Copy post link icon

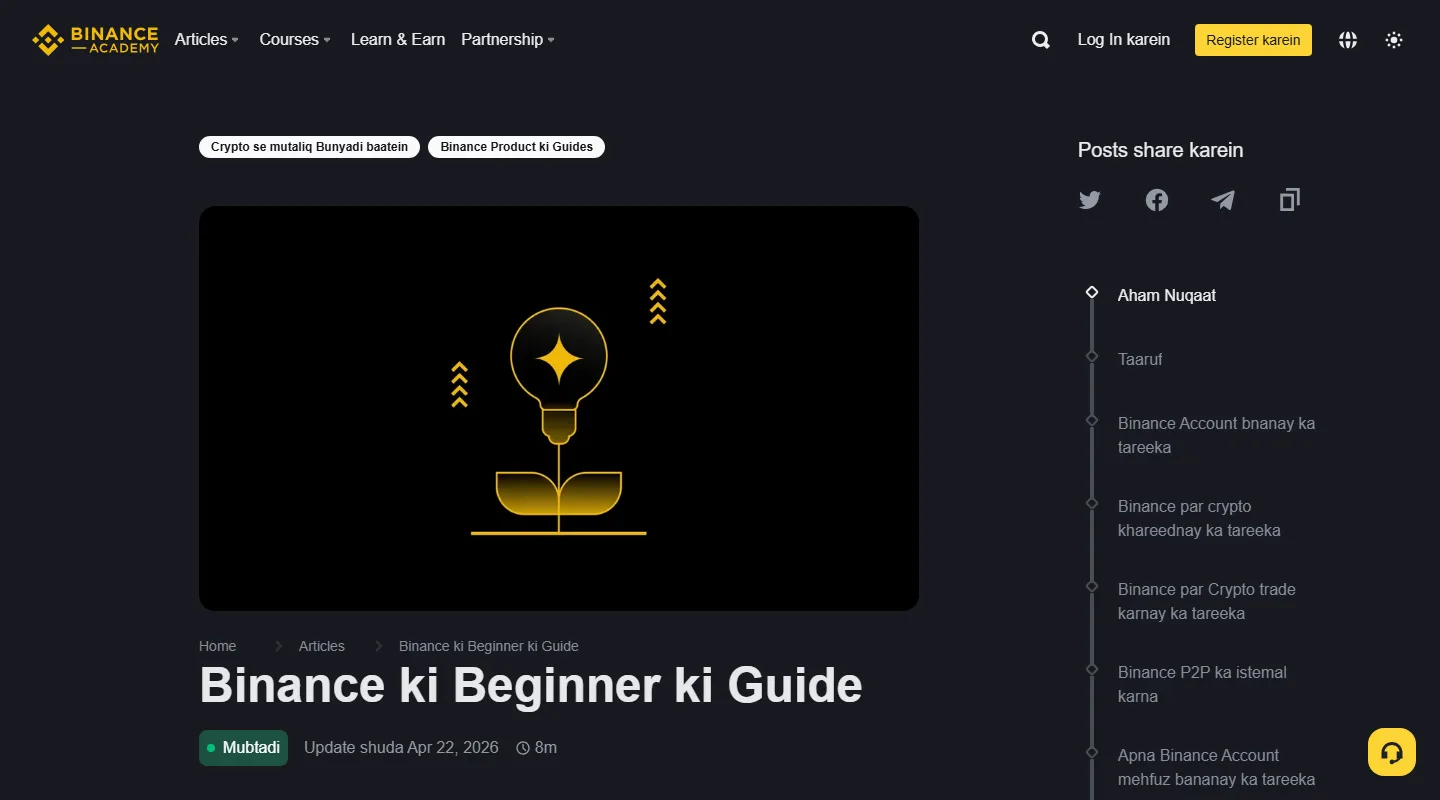point(1290,200)
